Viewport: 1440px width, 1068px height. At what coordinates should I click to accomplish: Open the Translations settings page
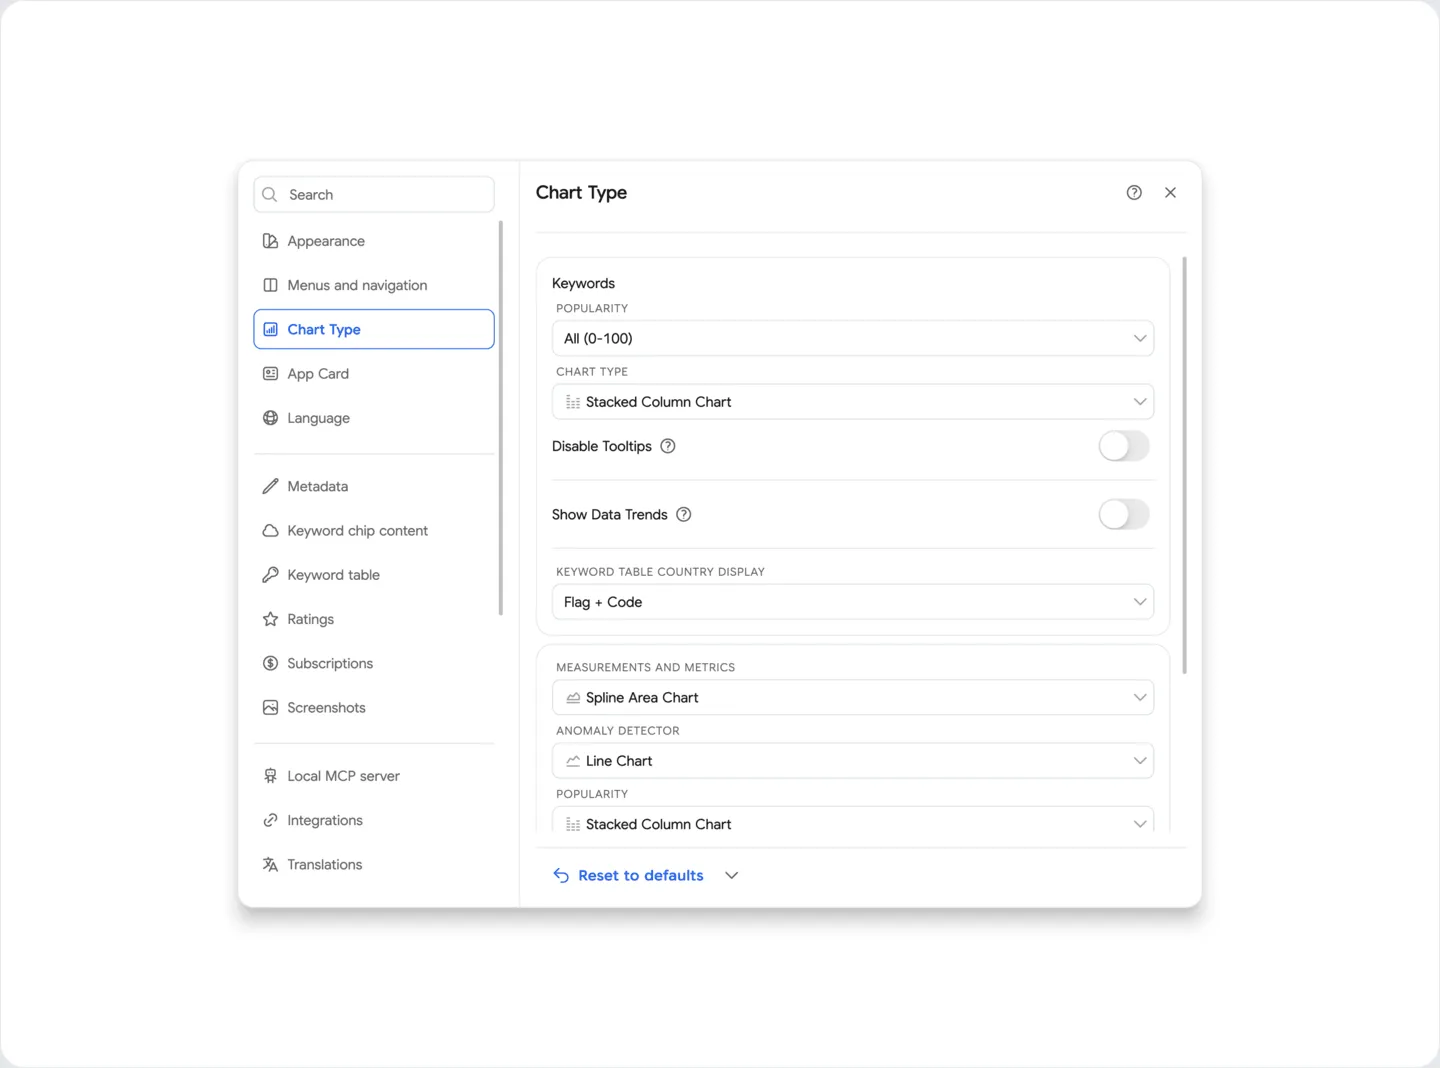point(374,865)
